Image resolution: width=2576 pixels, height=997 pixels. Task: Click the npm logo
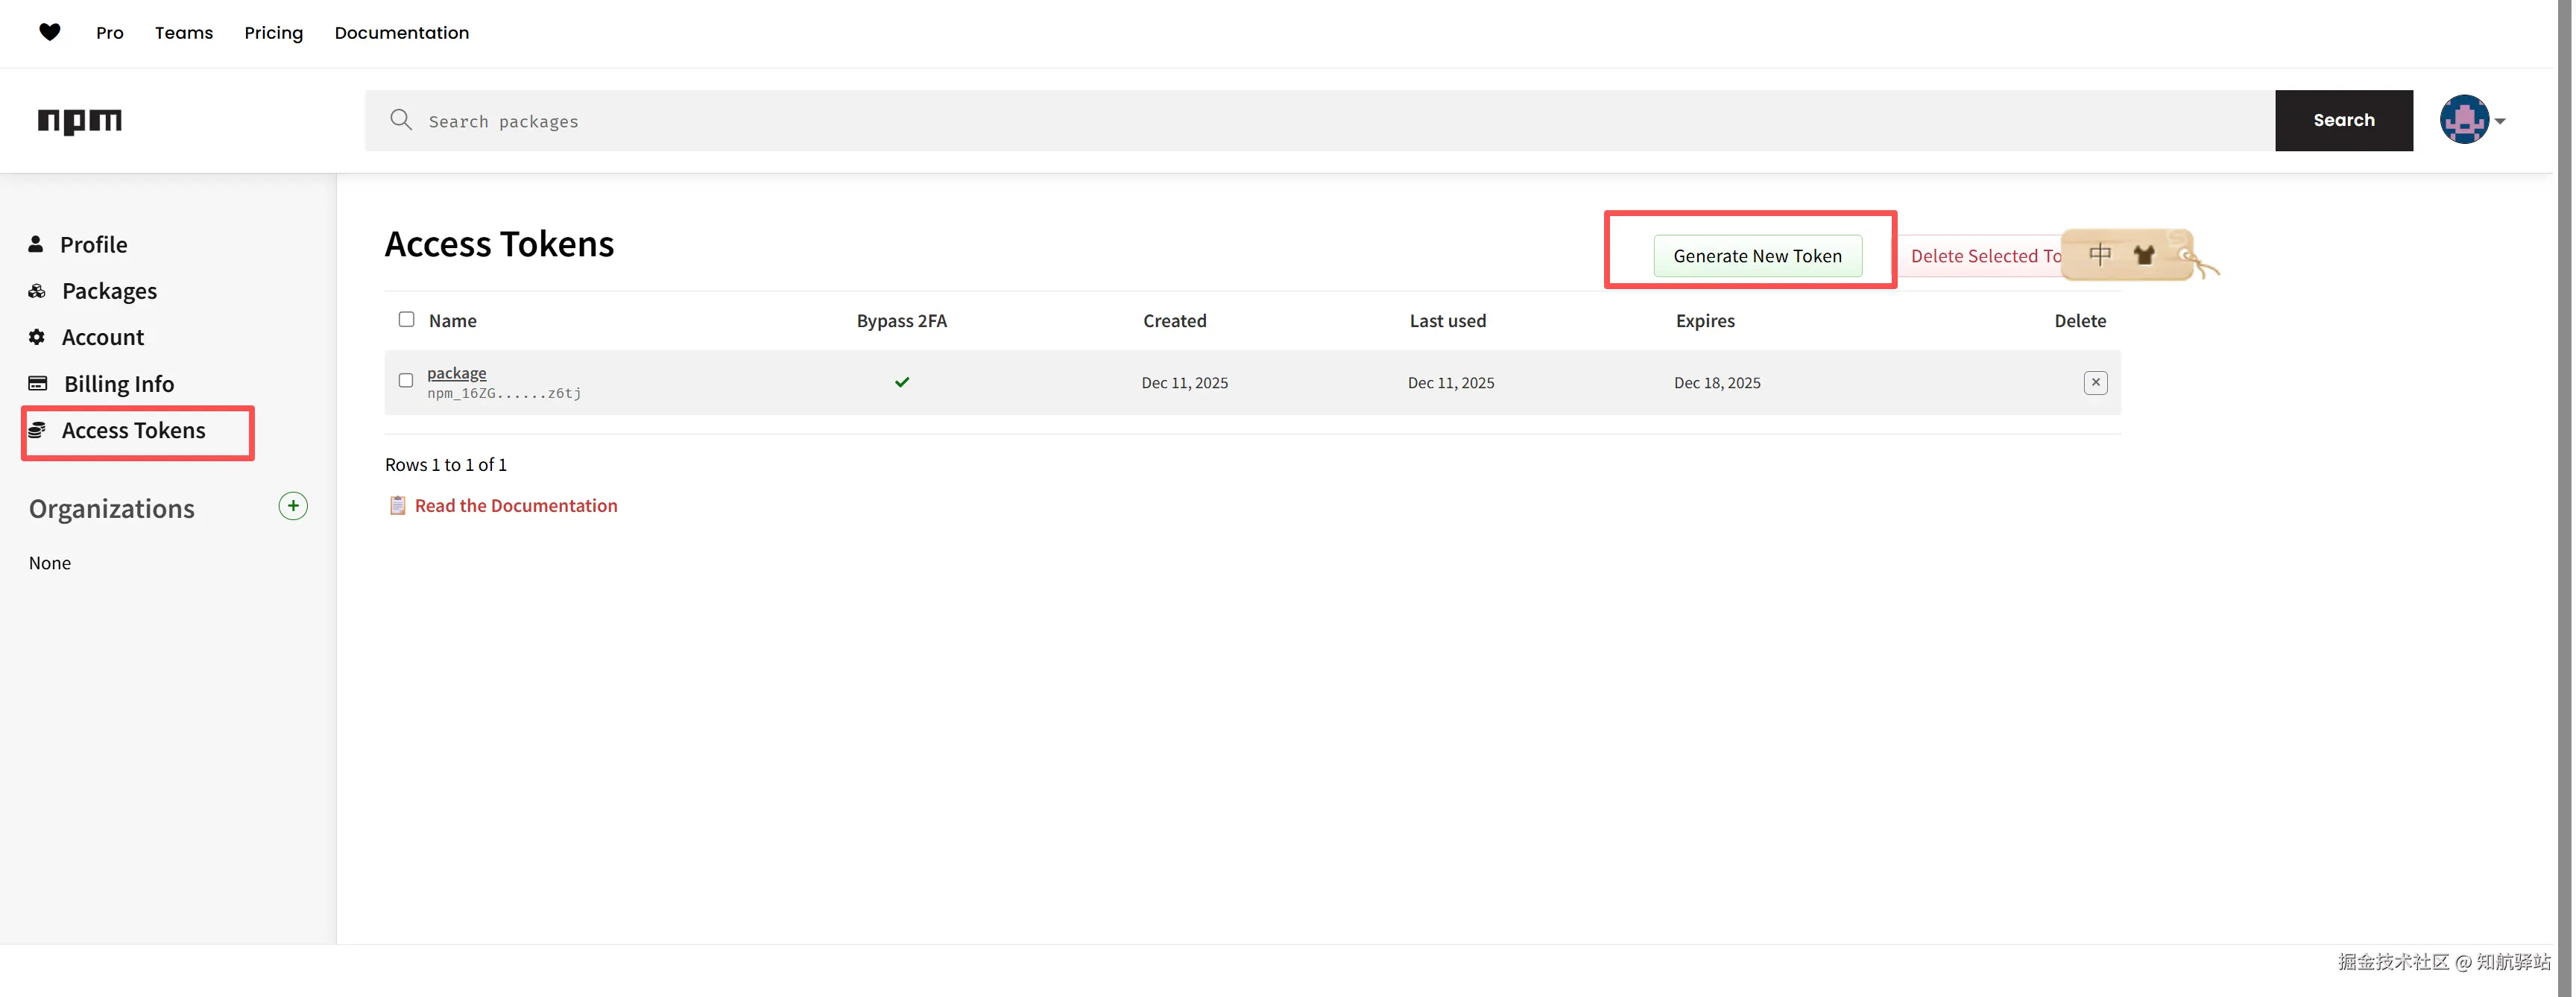[x=80, y=121]
